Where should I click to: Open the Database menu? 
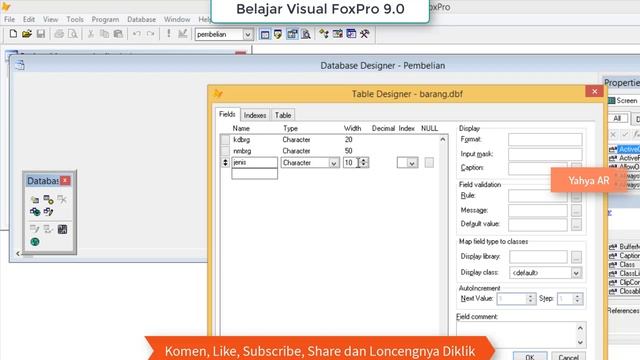tap(141, 19)
